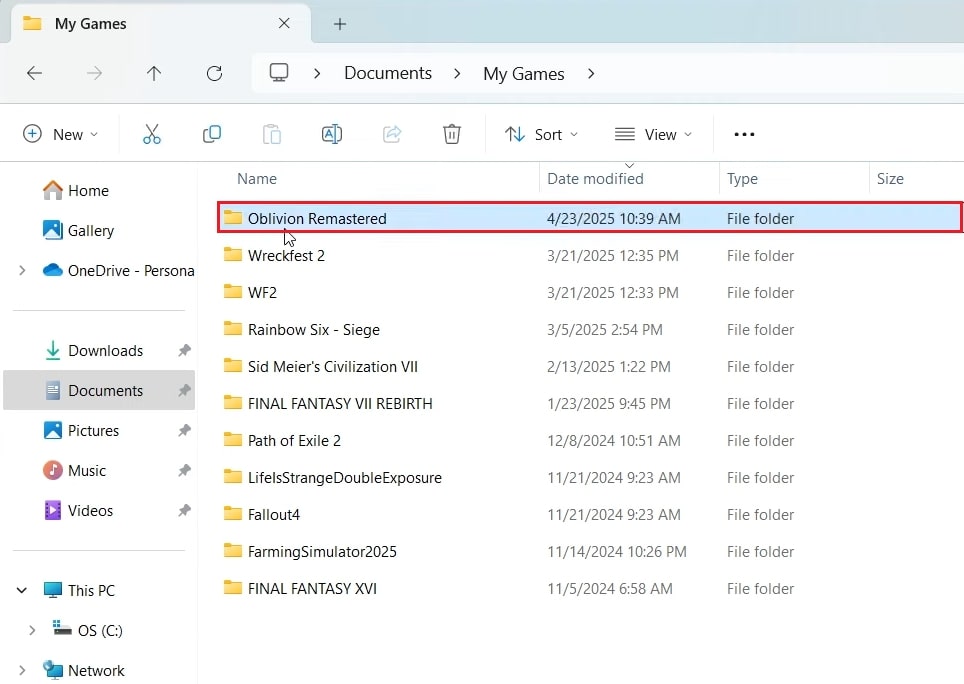Viewport: 964px width, 684px height.
Task: Open Pictures in navigation pane
Action: [x=93, y=430]
